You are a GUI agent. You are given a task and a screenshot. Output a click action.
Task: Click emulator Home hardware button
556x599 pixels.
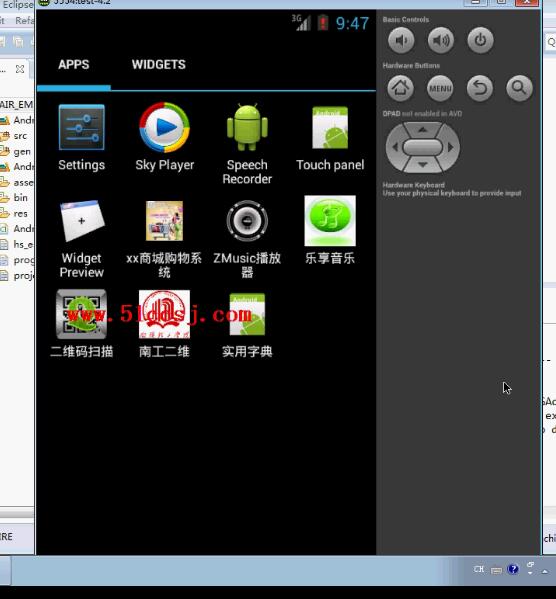pyautogui.click(x=400, y=88)
